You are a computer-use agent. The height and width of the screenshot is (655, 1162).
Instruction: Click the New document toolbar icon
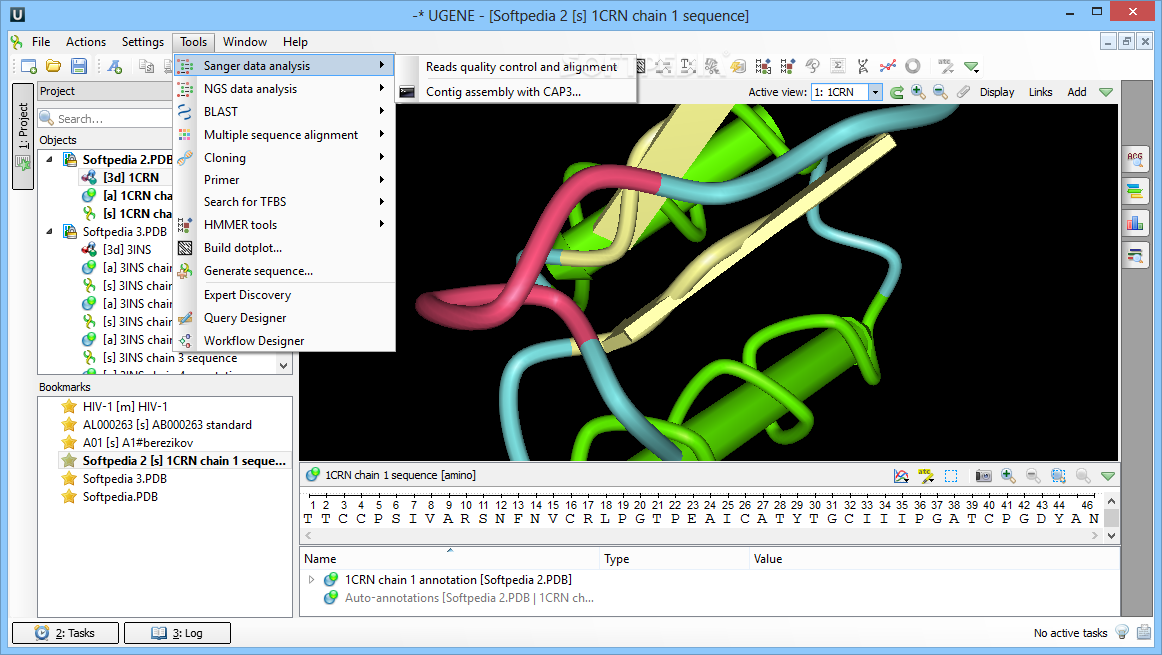[29, 67]
